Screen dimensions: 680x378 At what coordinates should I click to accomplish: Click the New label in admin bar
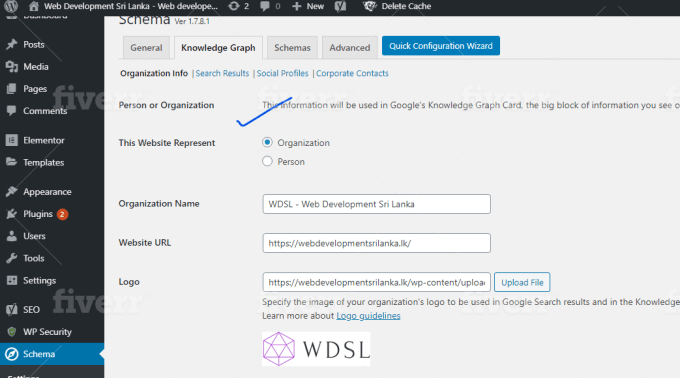315,6
